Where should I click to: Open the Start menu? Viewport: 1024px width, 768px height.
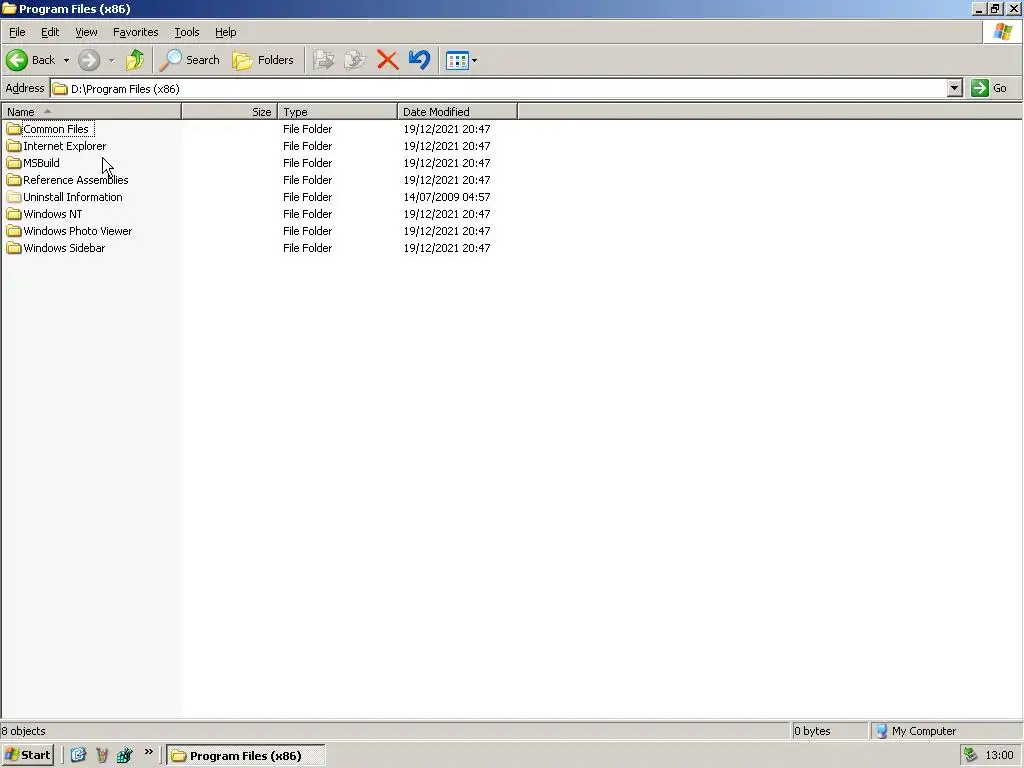[x=27, y=755]
